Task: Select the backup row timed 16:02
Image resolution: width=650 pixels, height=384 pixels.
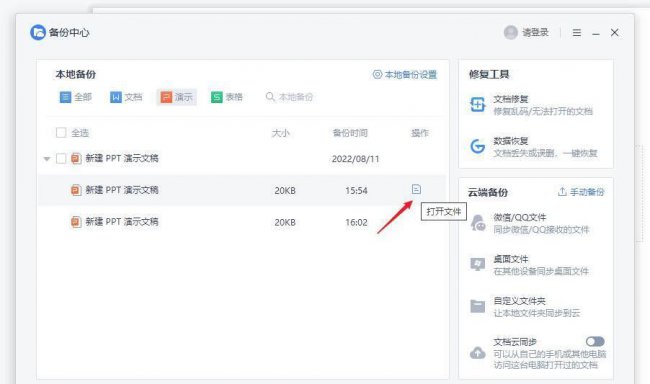Action: coord(242,222)
